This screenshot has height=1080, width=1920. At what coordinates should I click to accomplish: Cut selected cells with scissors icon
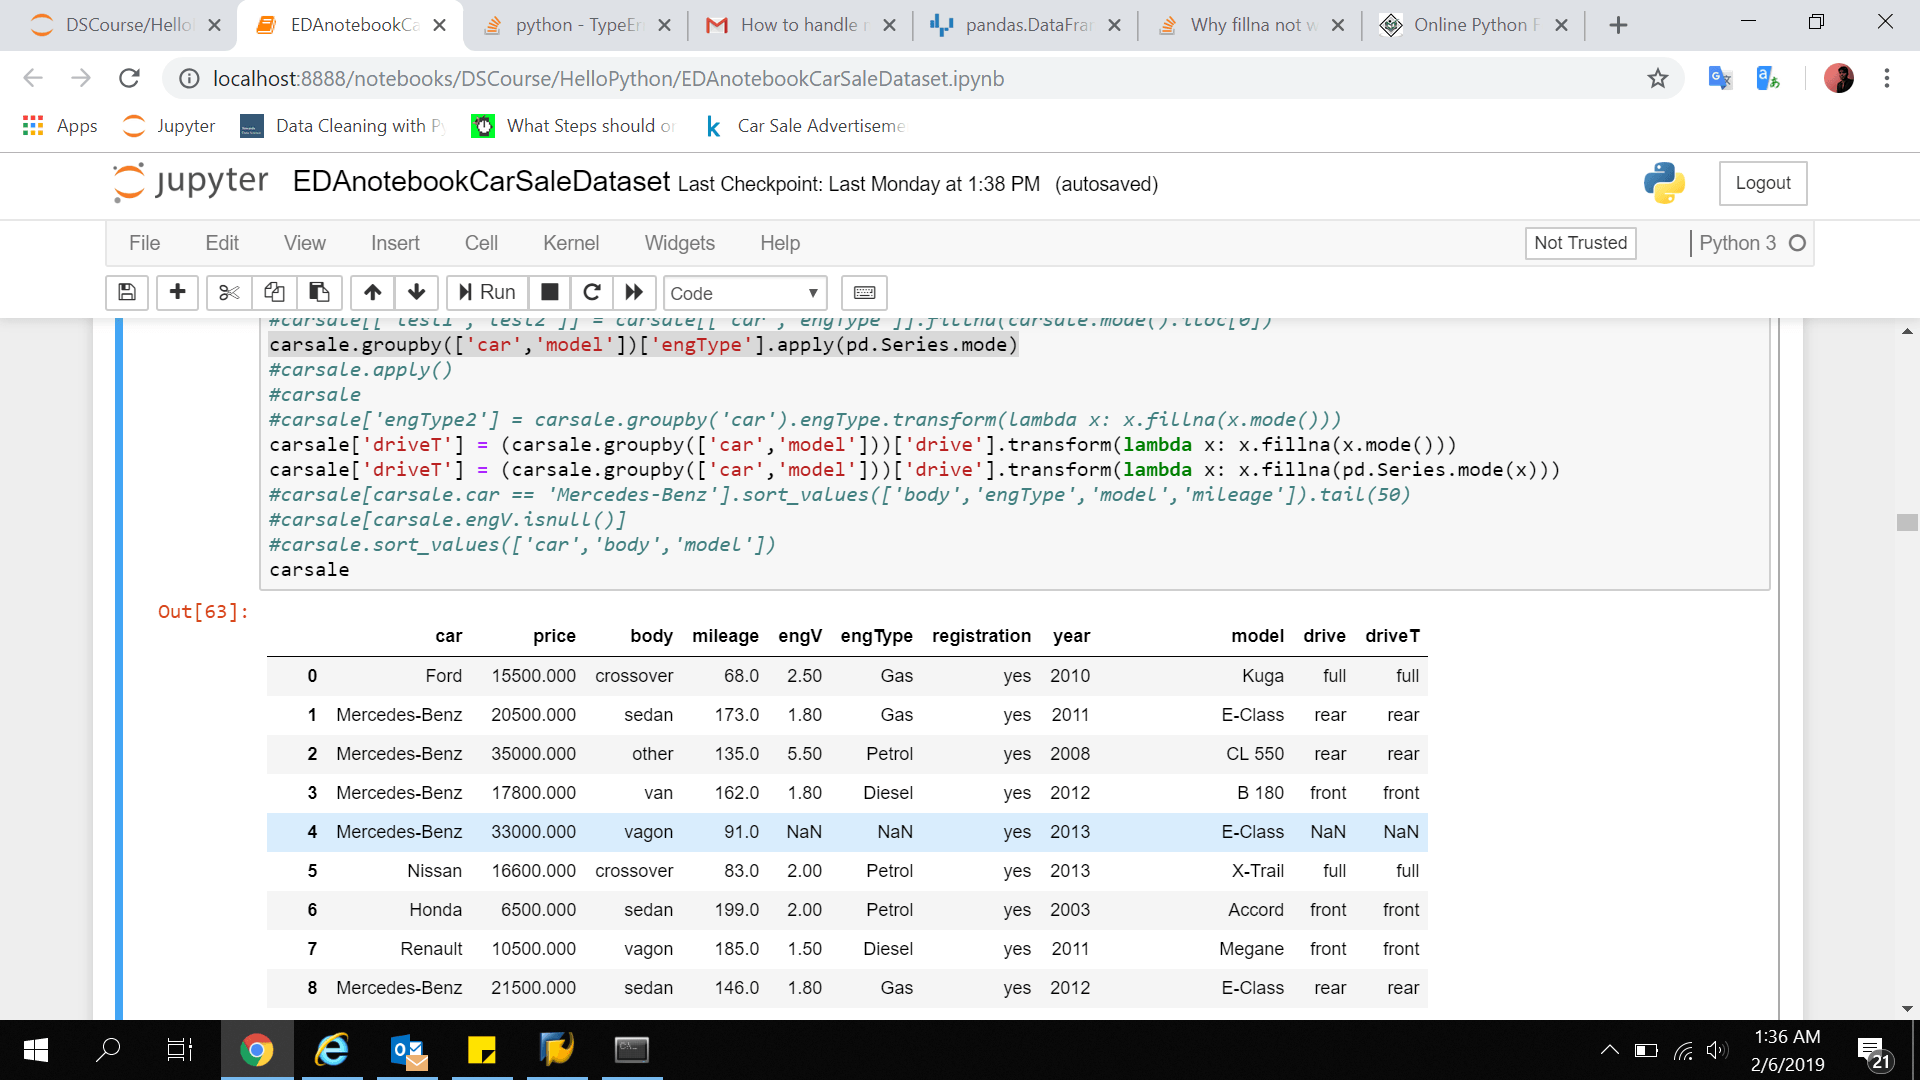tap(229, 292)
